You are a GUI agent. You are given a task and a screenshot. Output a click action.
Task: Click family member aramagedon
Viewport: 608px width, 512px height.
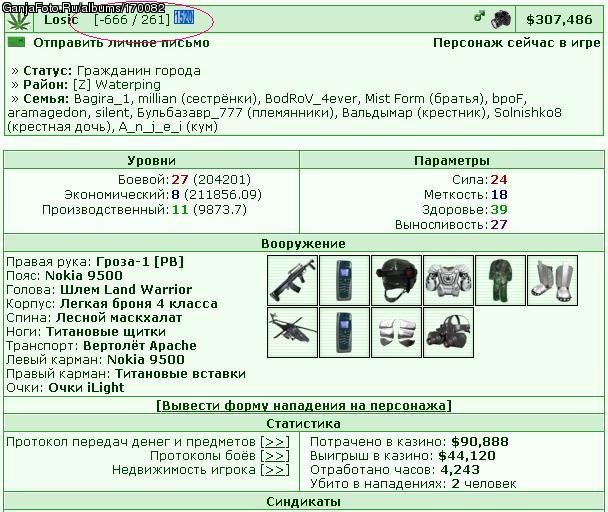click(x=47, y=112)
